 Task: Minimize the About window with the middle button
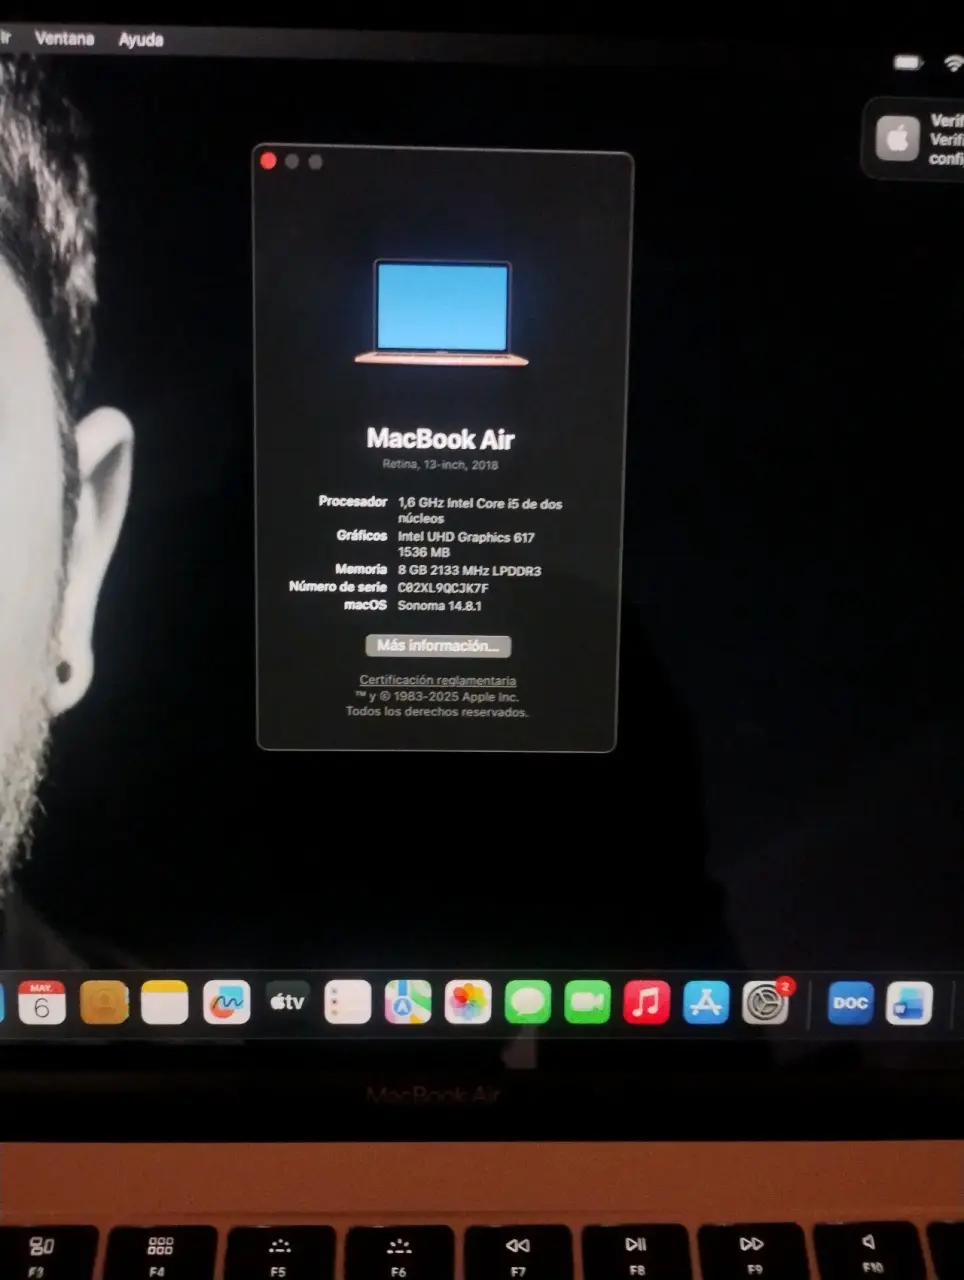[292, 162]
